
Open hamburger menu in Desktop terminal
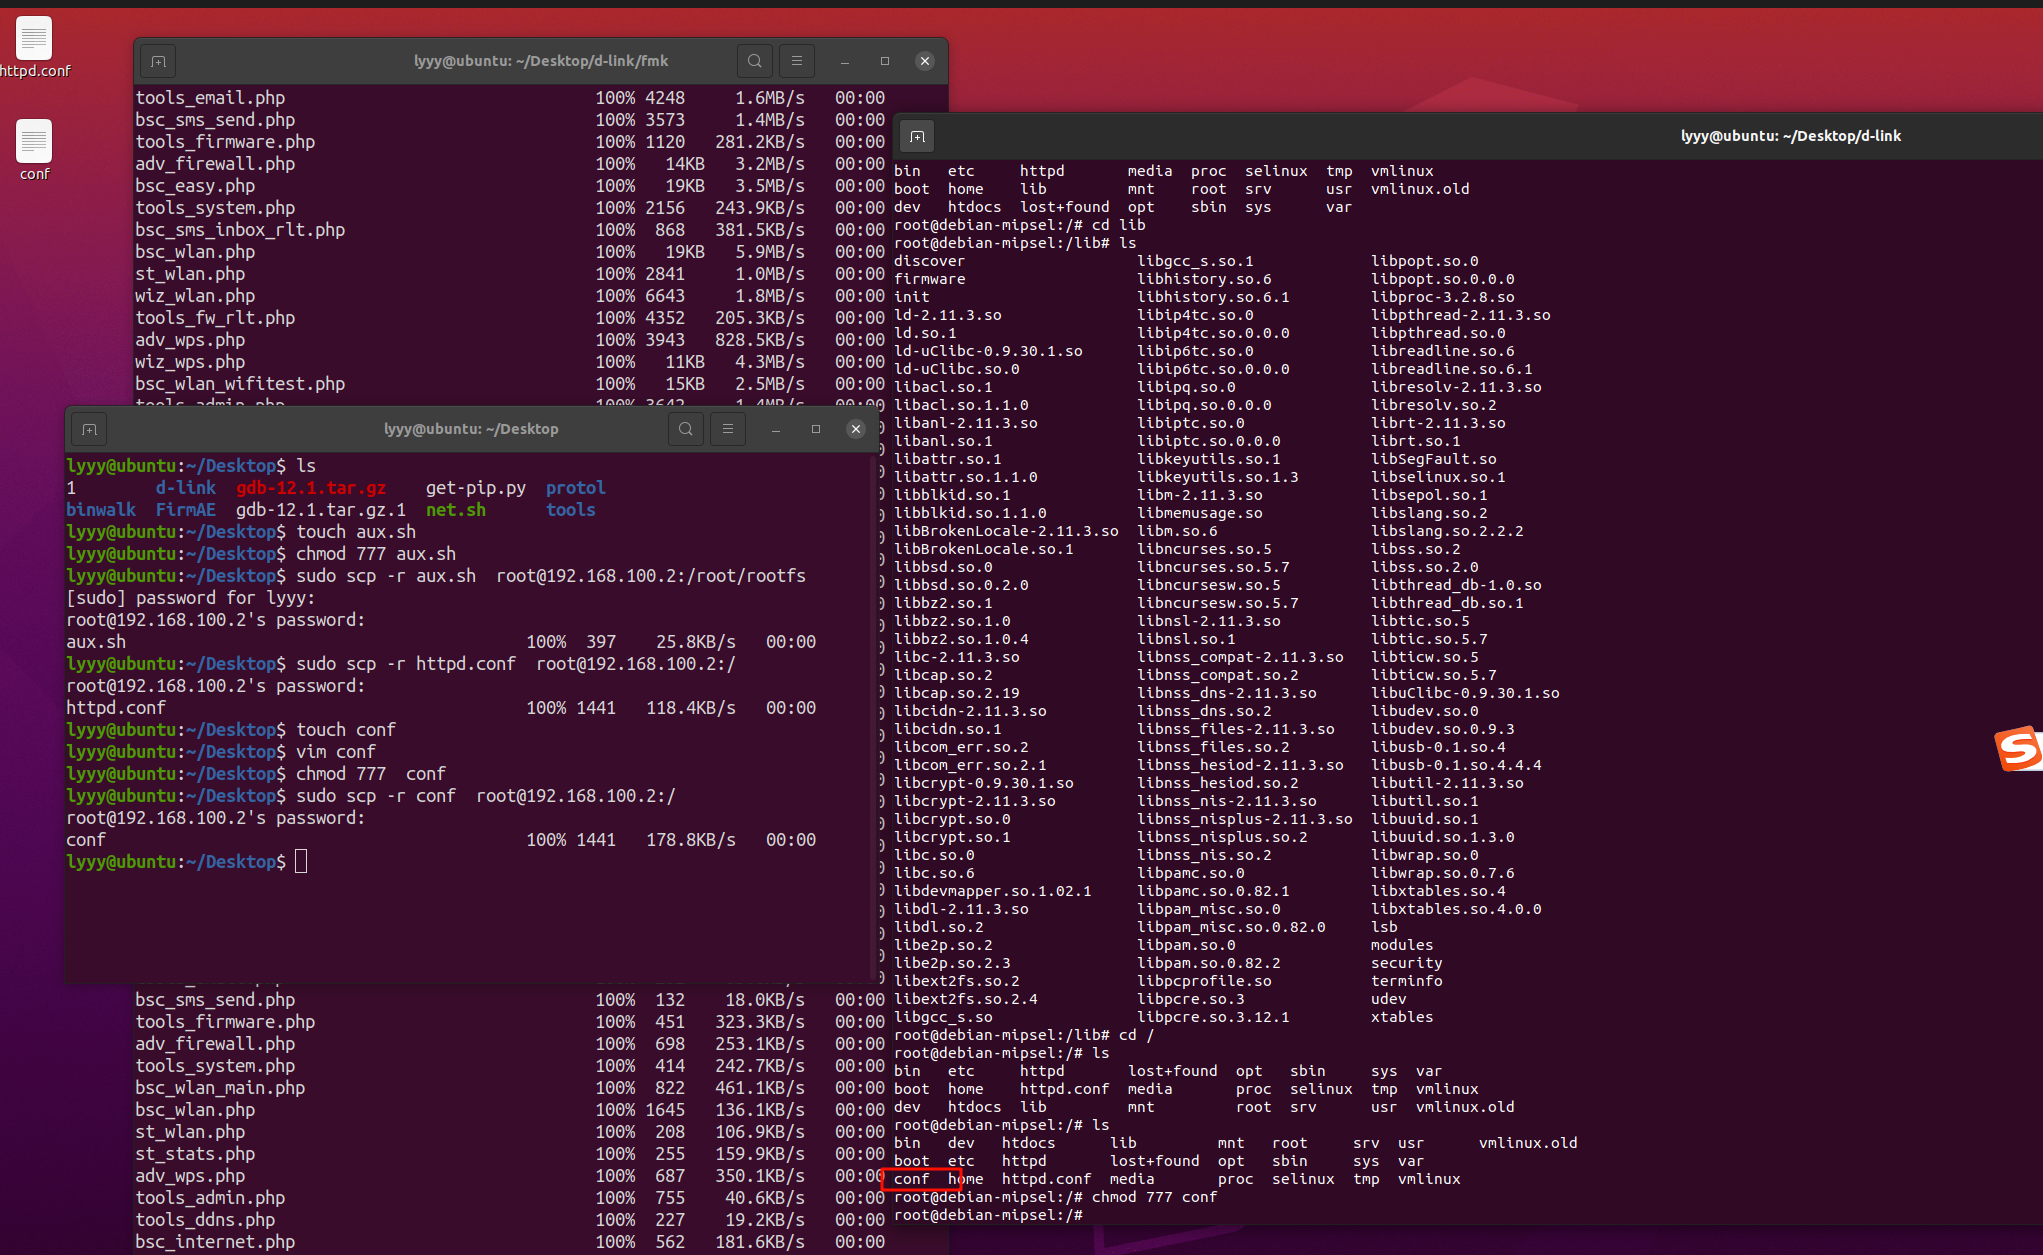point(728,429)
